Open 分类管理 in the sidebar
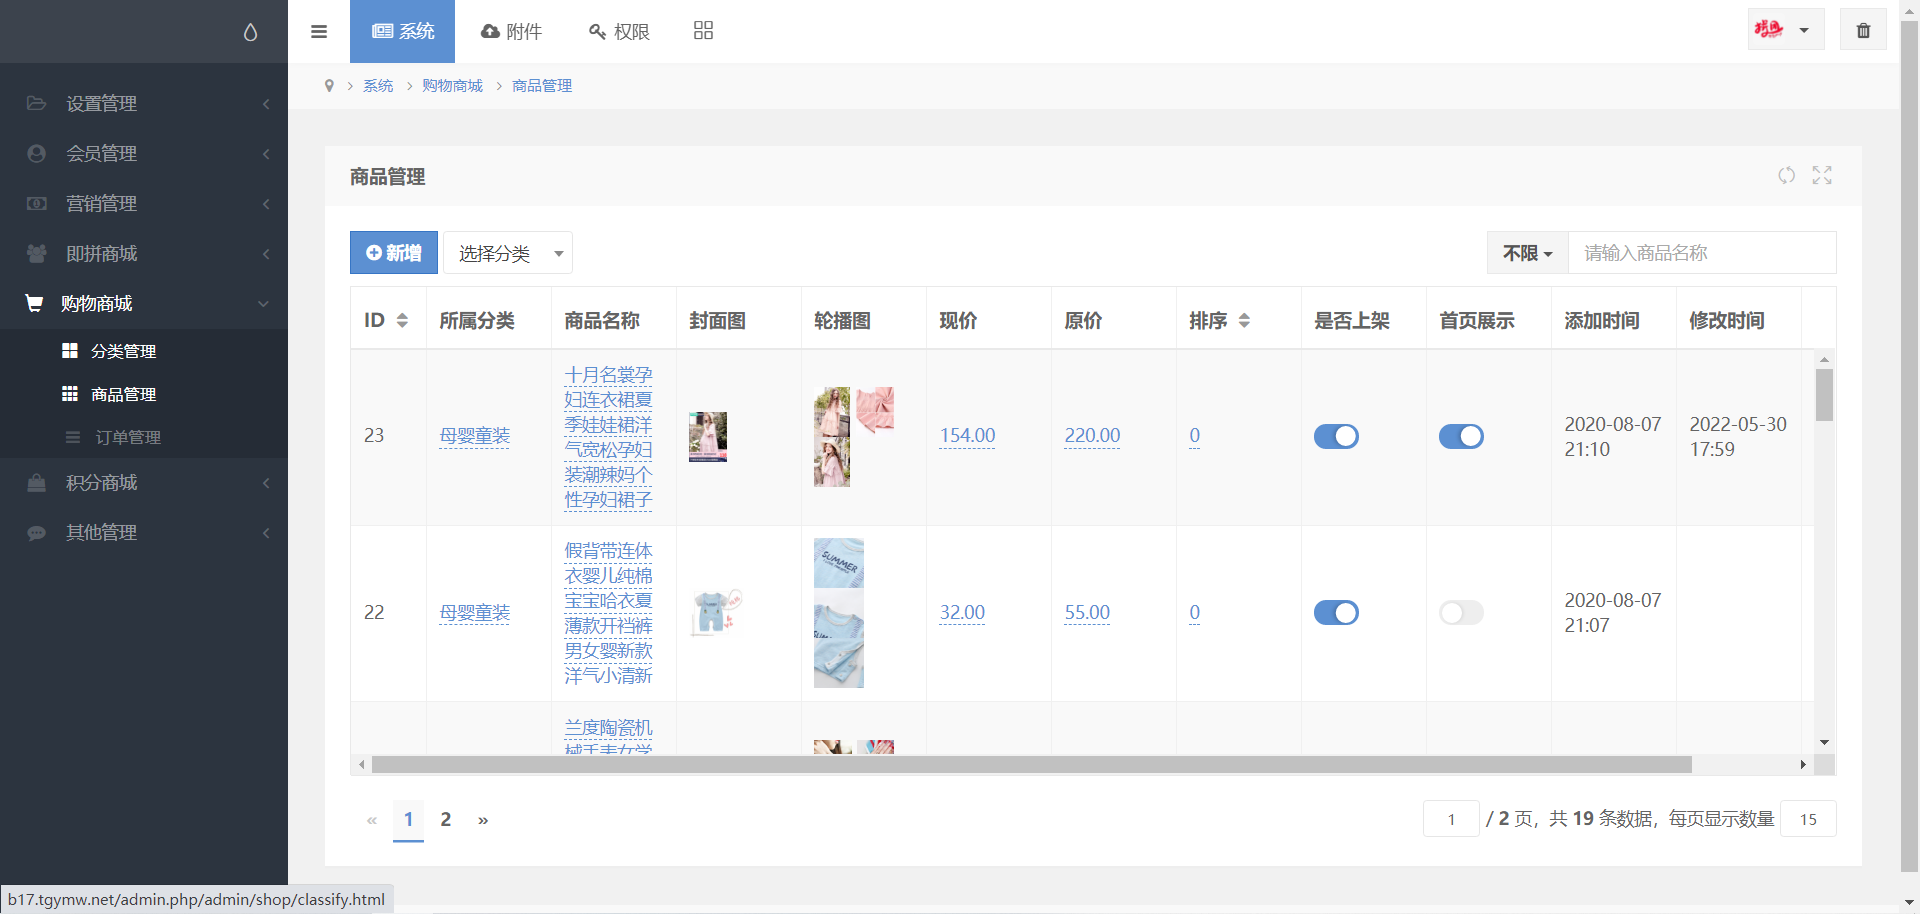The image size is (1920, 914). pyautogui.click(x=123, y=351)
